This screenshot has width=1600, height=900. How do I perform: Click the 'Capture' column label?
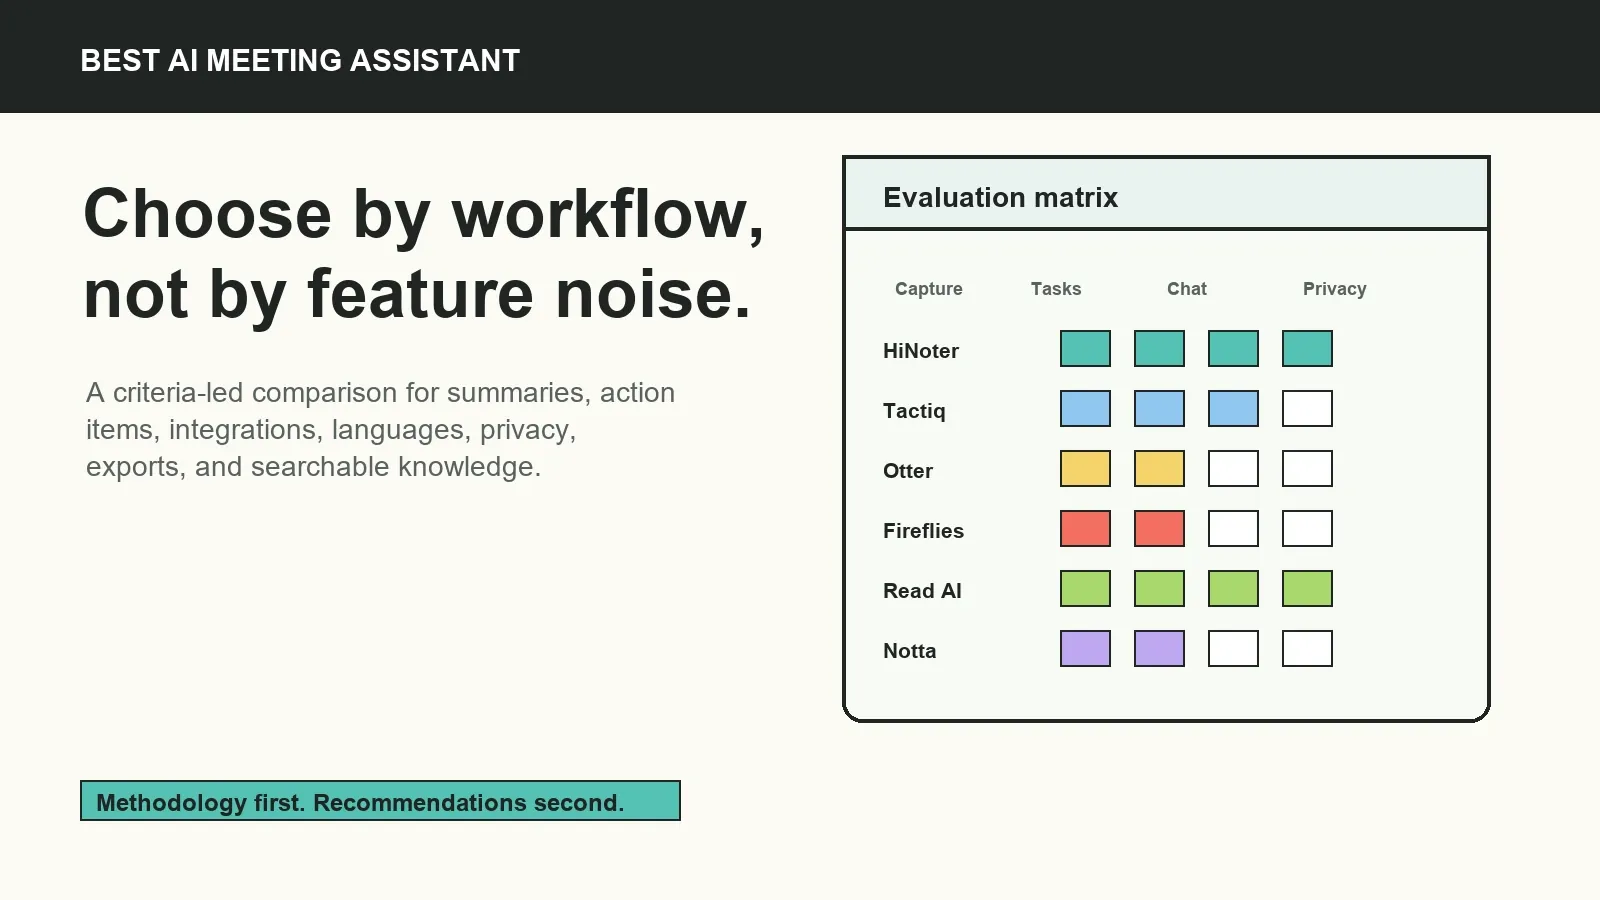coord(928,289)
